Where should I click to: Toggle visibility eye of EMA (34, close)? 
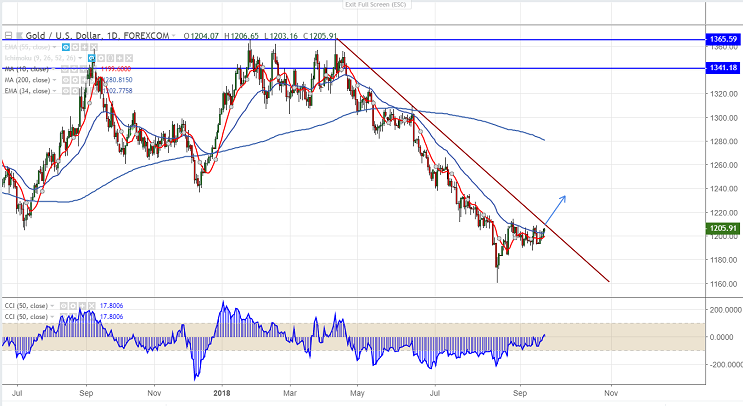pos(66,91)
